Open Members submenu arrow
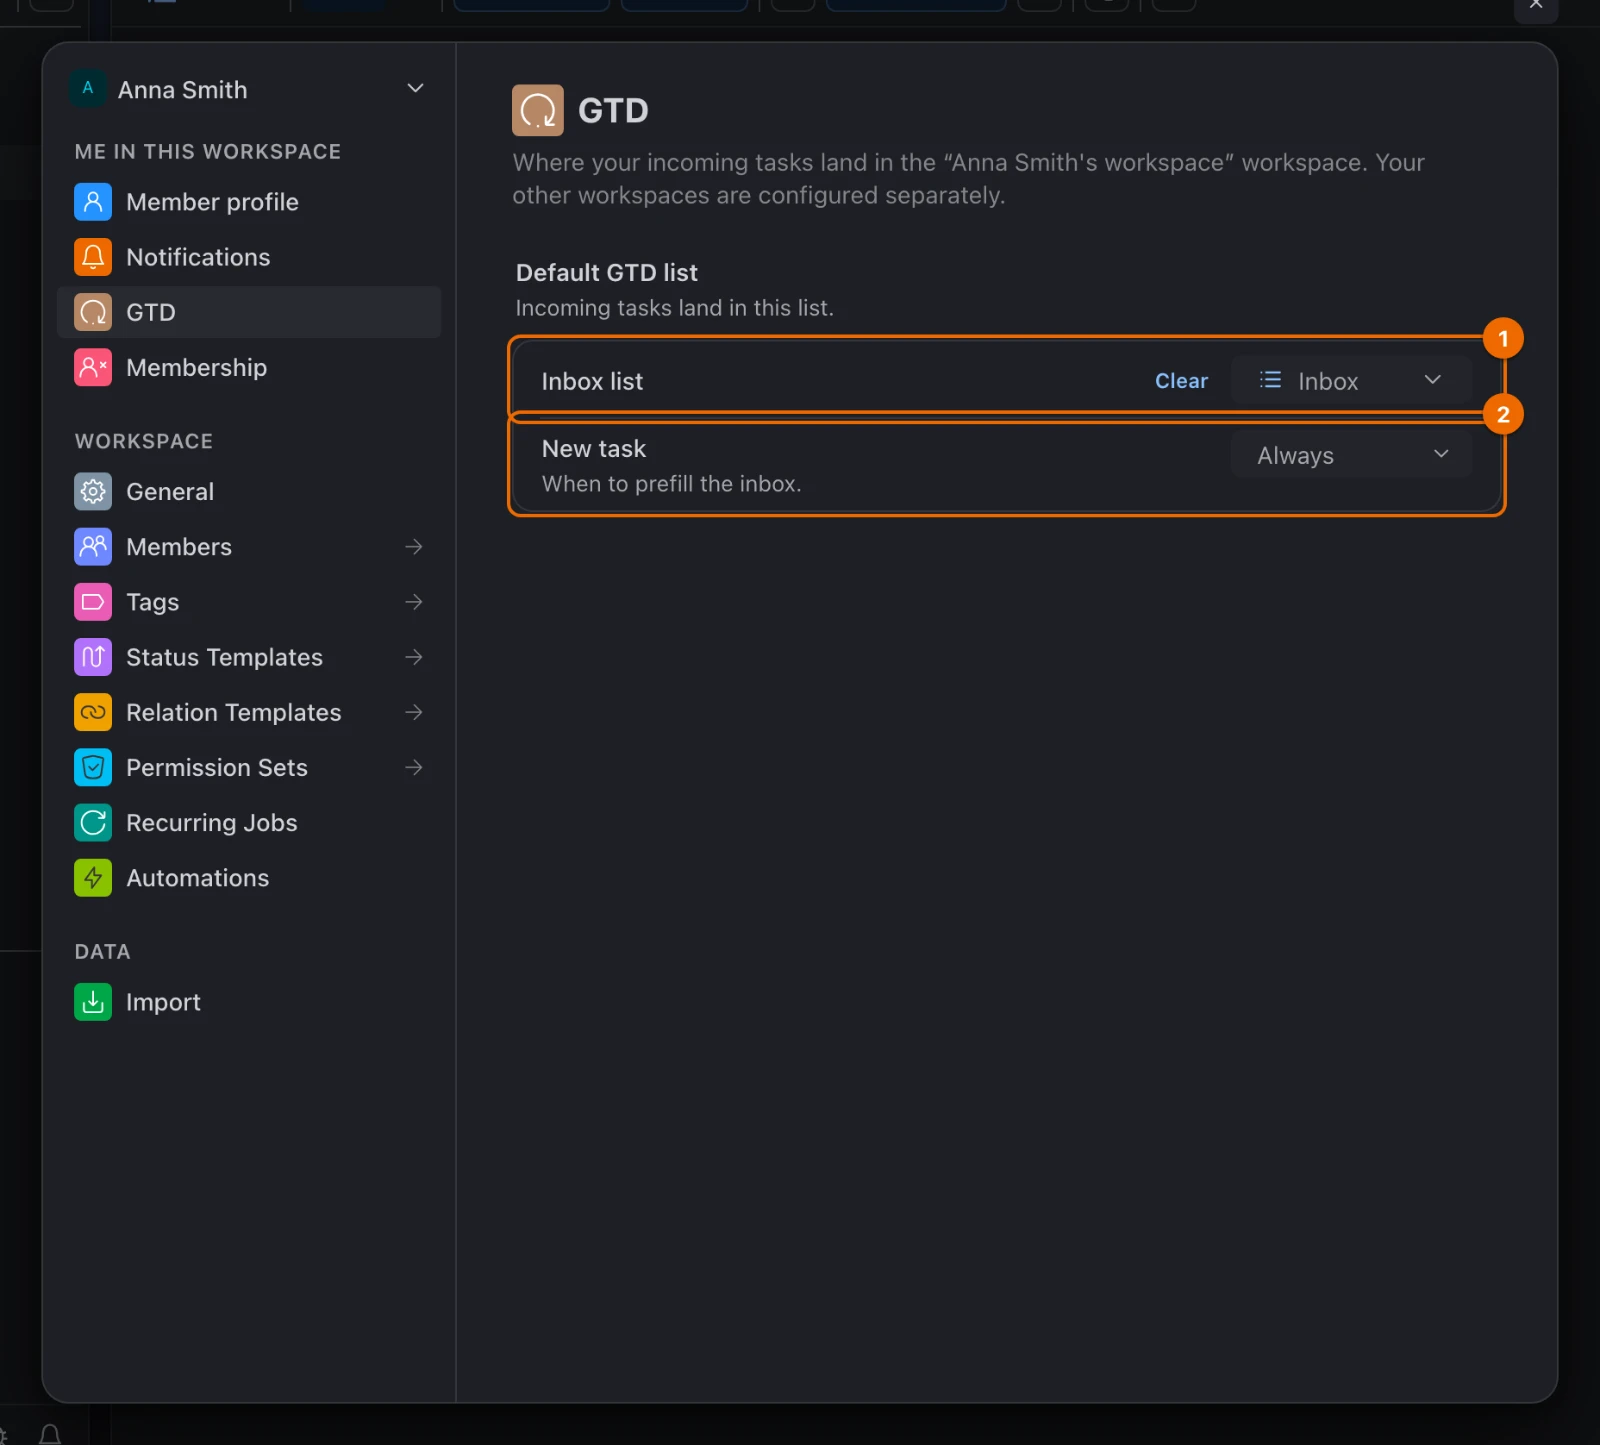Viewport: 1600px width, 1445px height. point(413,546)
